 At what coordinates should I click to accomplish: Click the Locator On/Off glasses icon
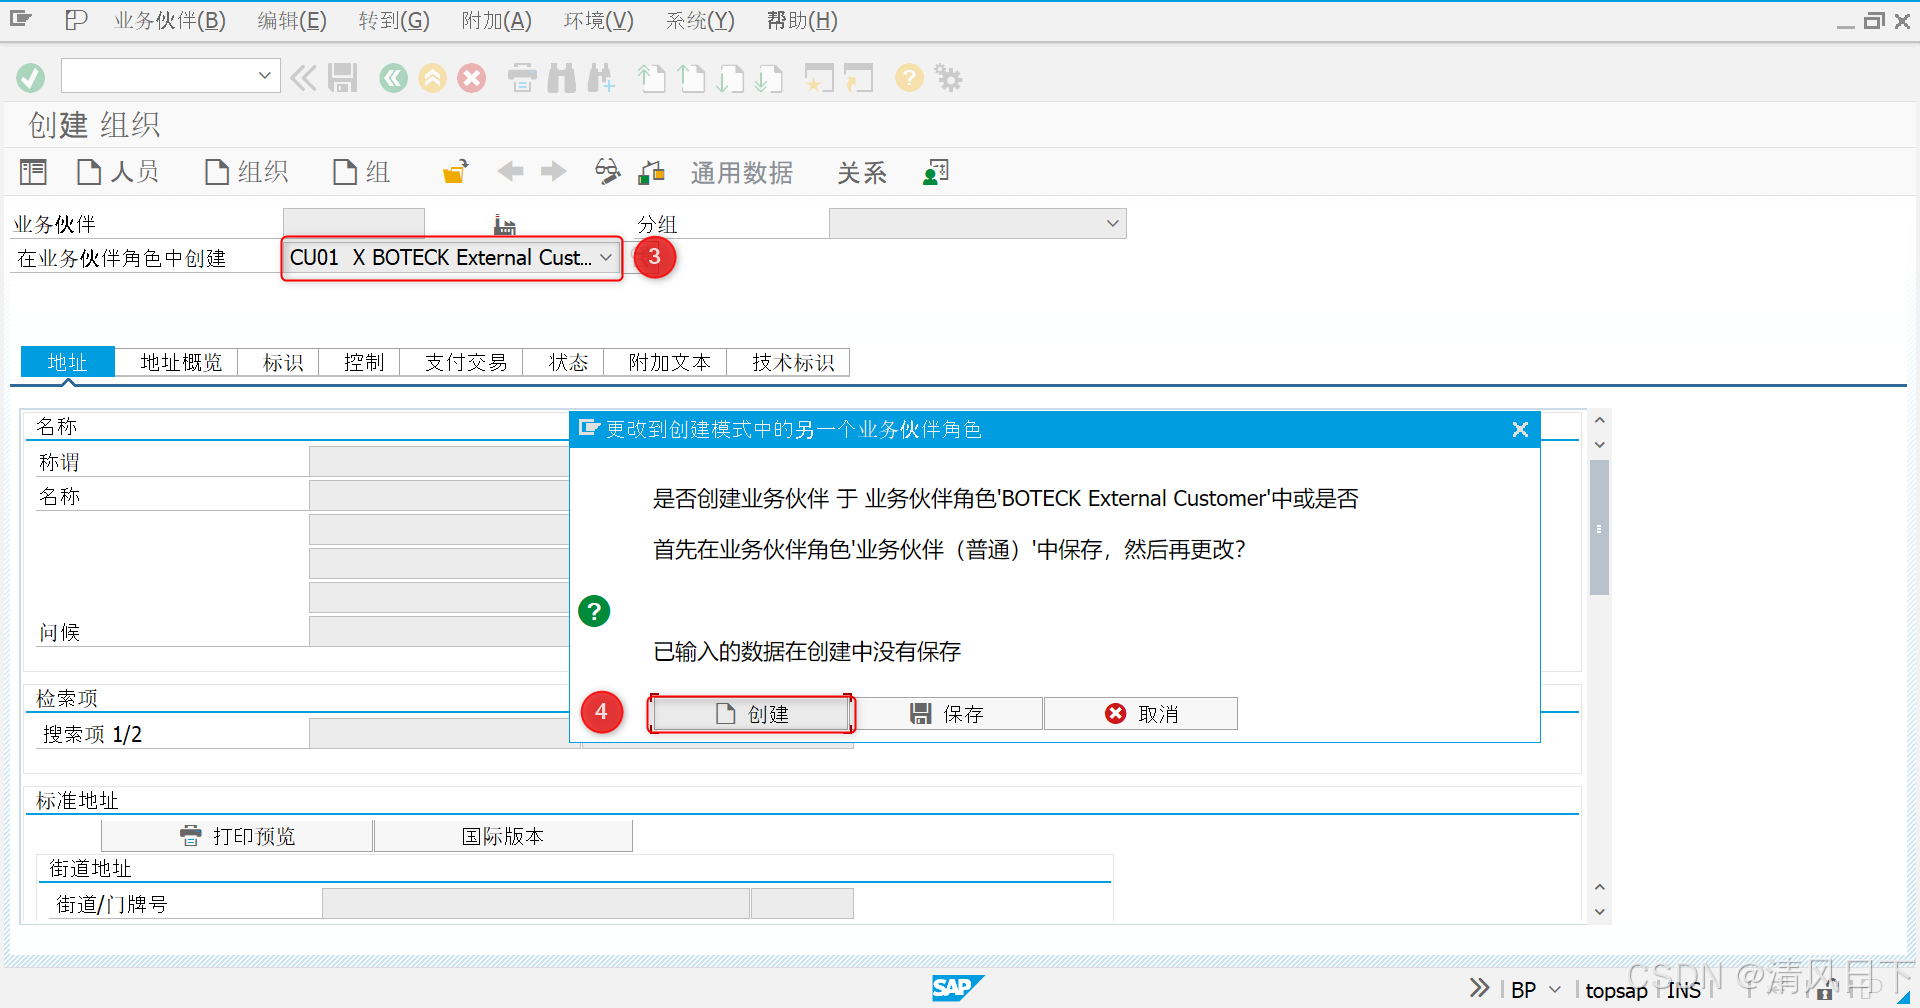point(607,171)
